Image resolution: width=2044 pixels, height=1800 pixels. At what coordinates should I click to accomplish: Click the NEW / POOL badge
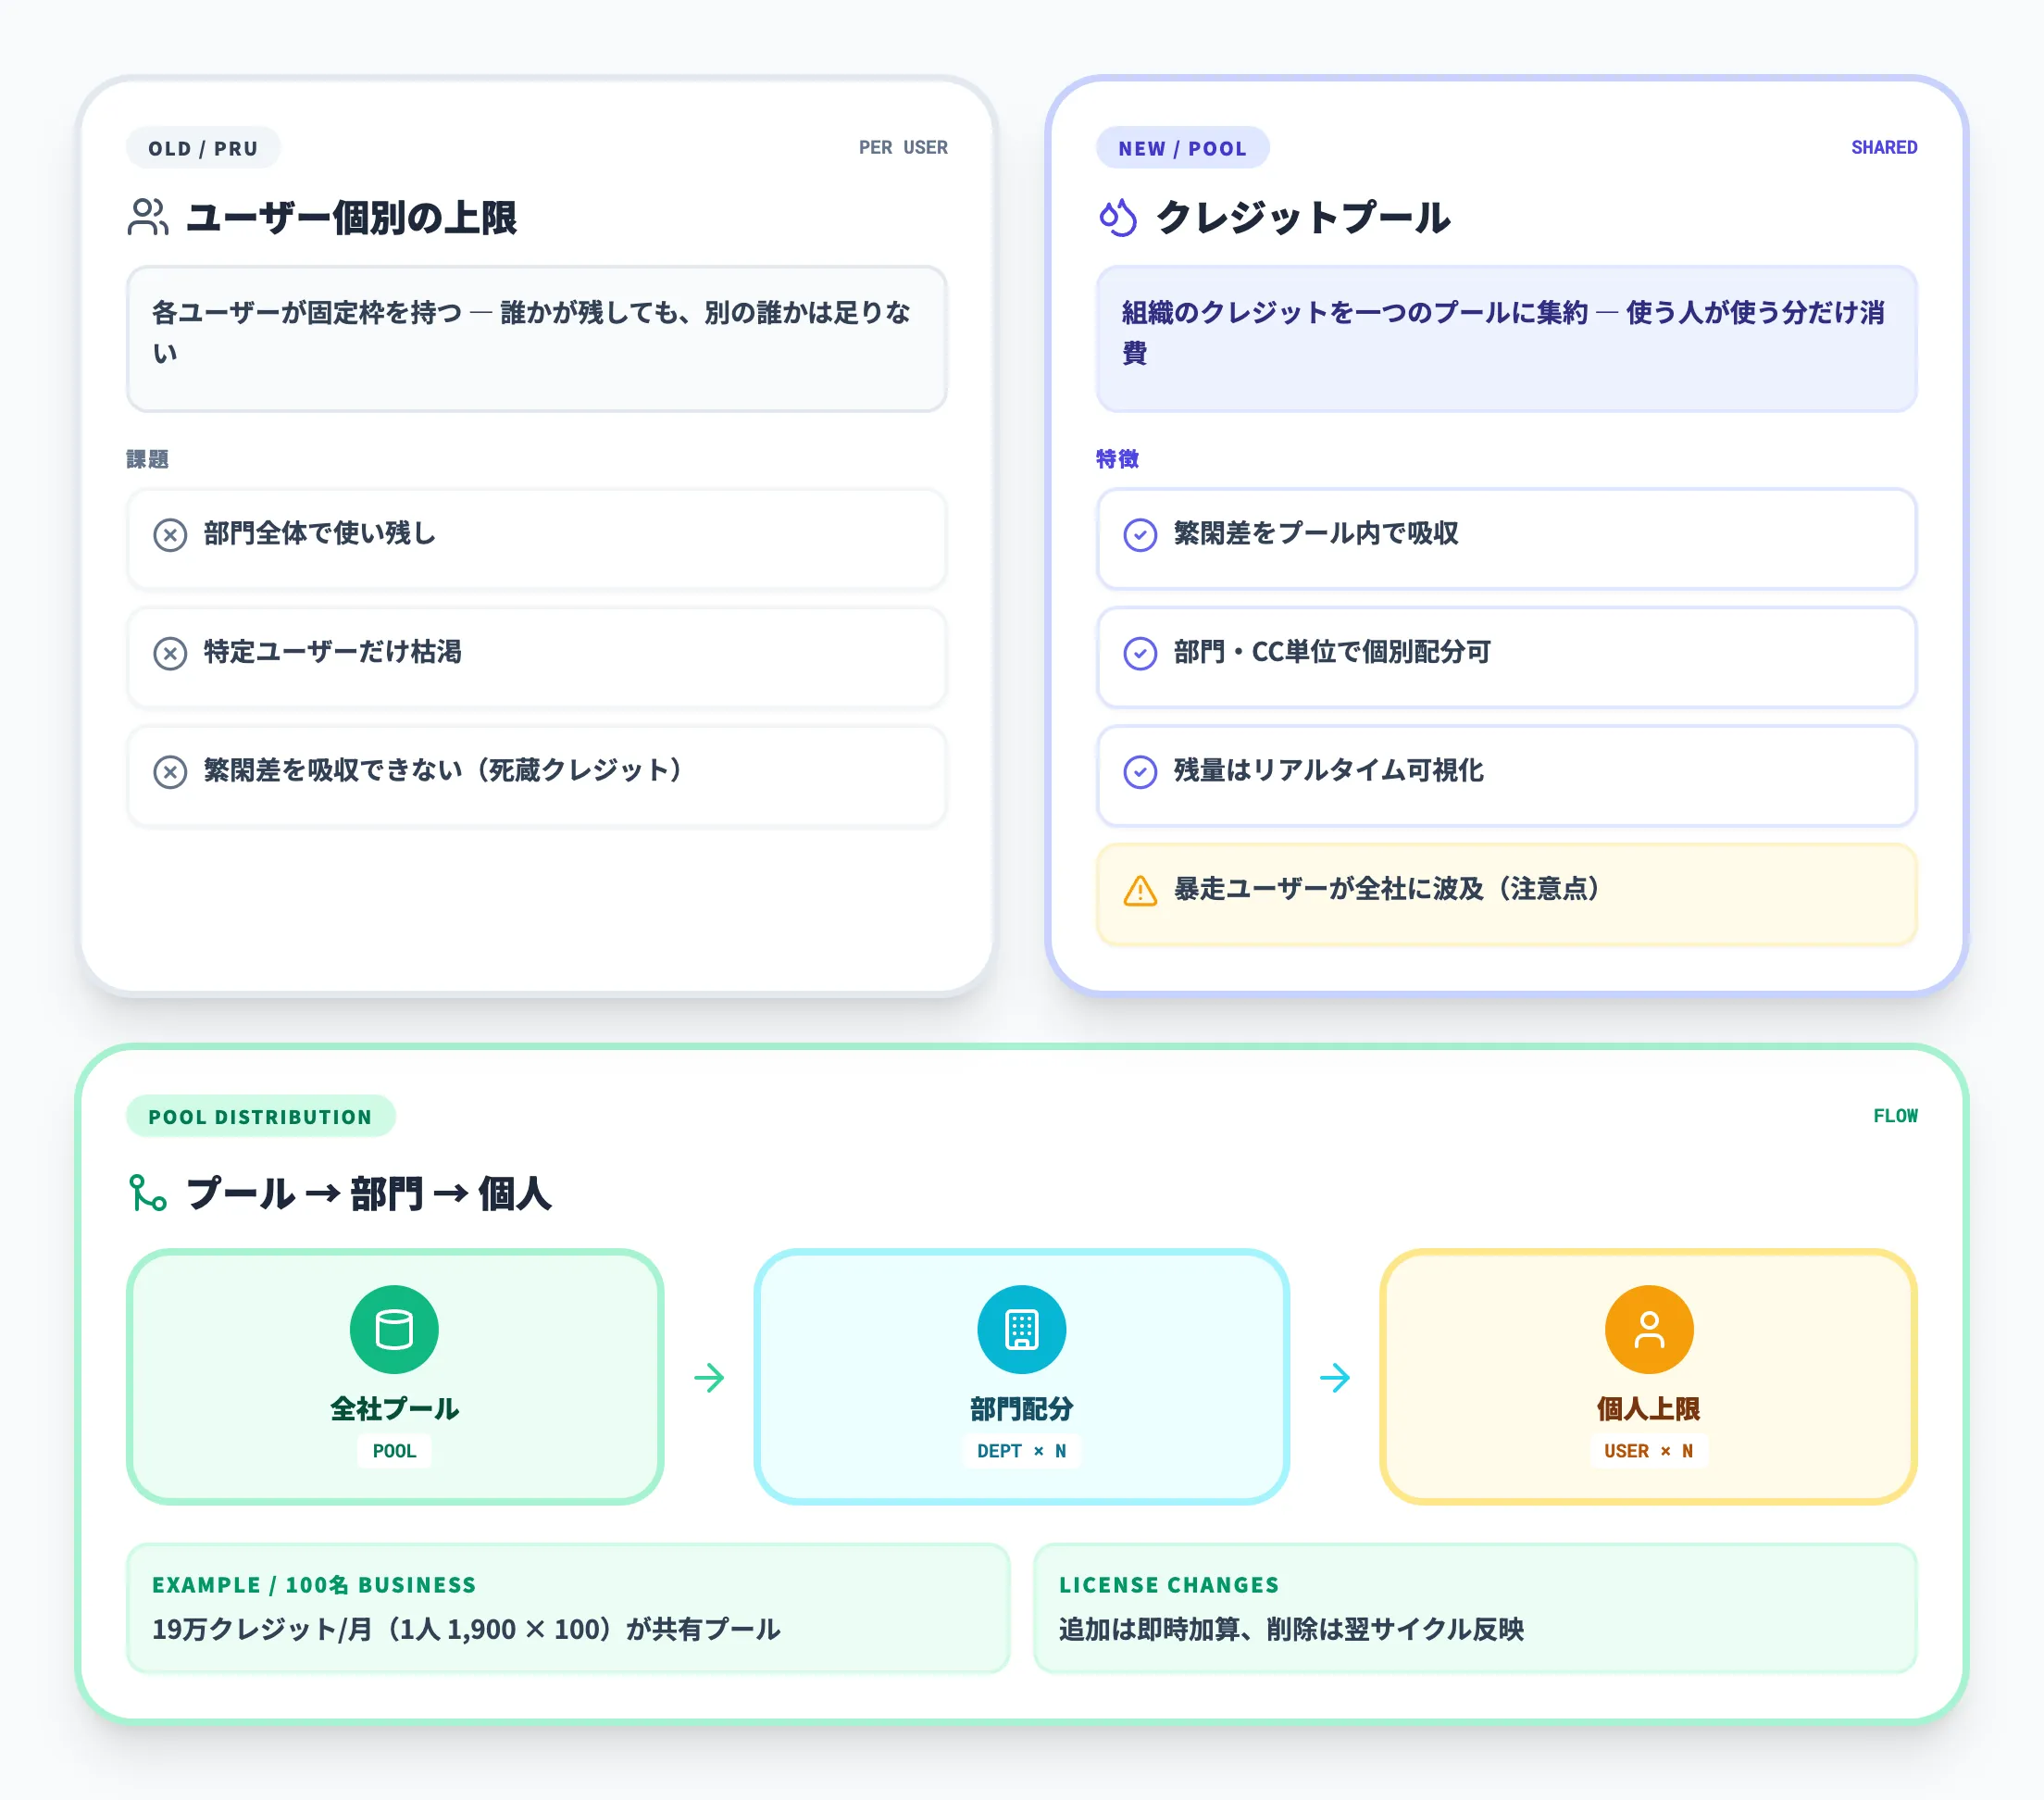(x=1183, y=148)
